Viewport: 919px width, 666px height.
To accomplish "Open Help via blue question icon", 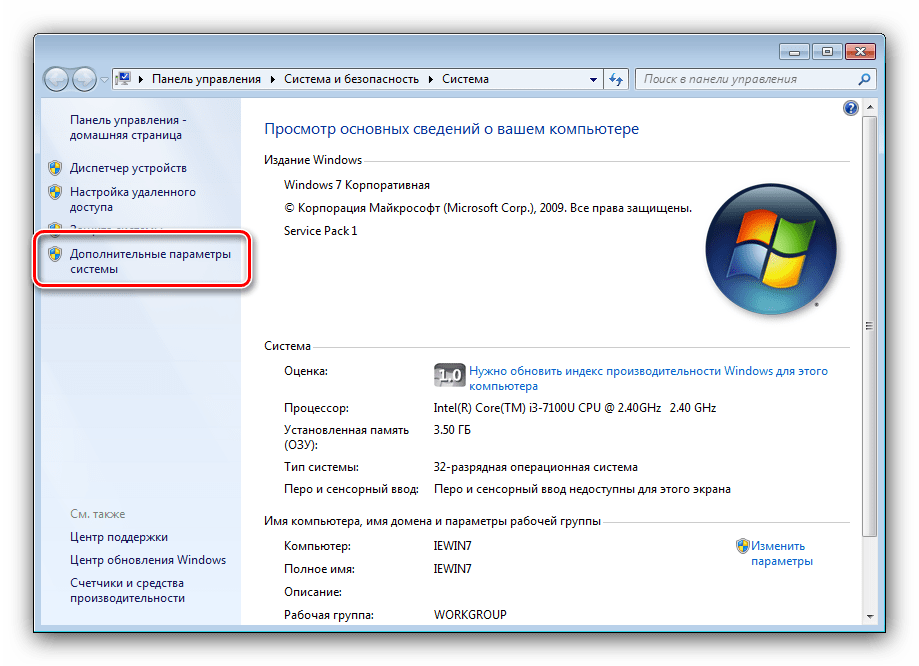I will coord(850,108).
